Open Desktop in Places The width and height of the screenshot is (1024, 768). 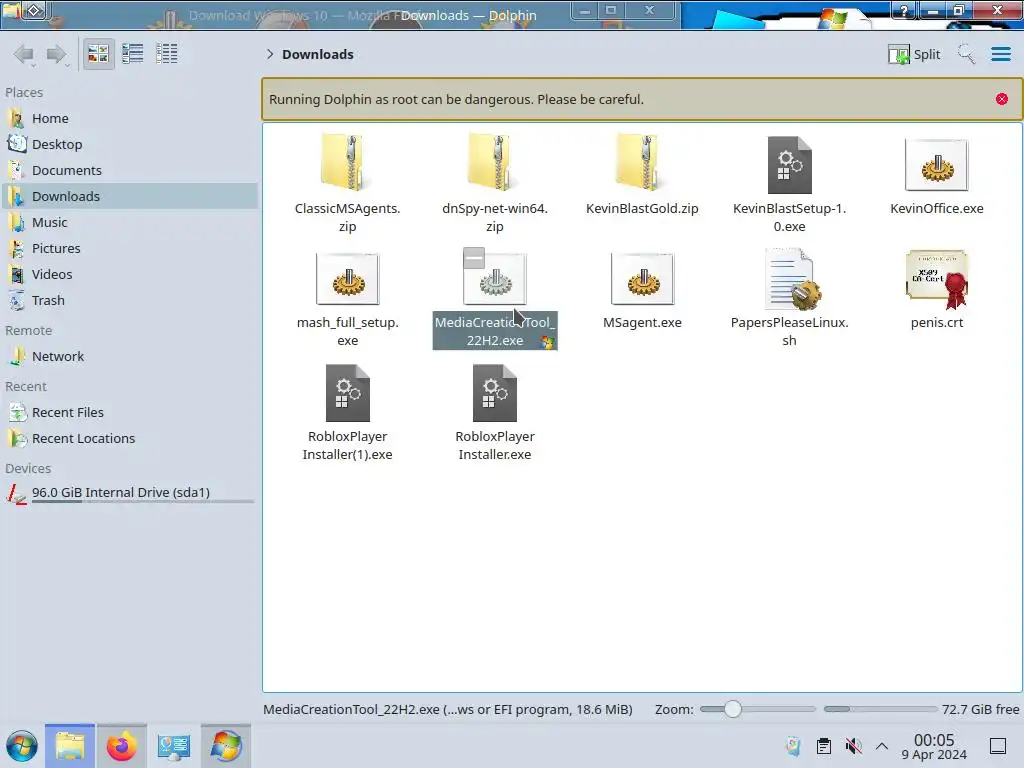coord(130,144)
